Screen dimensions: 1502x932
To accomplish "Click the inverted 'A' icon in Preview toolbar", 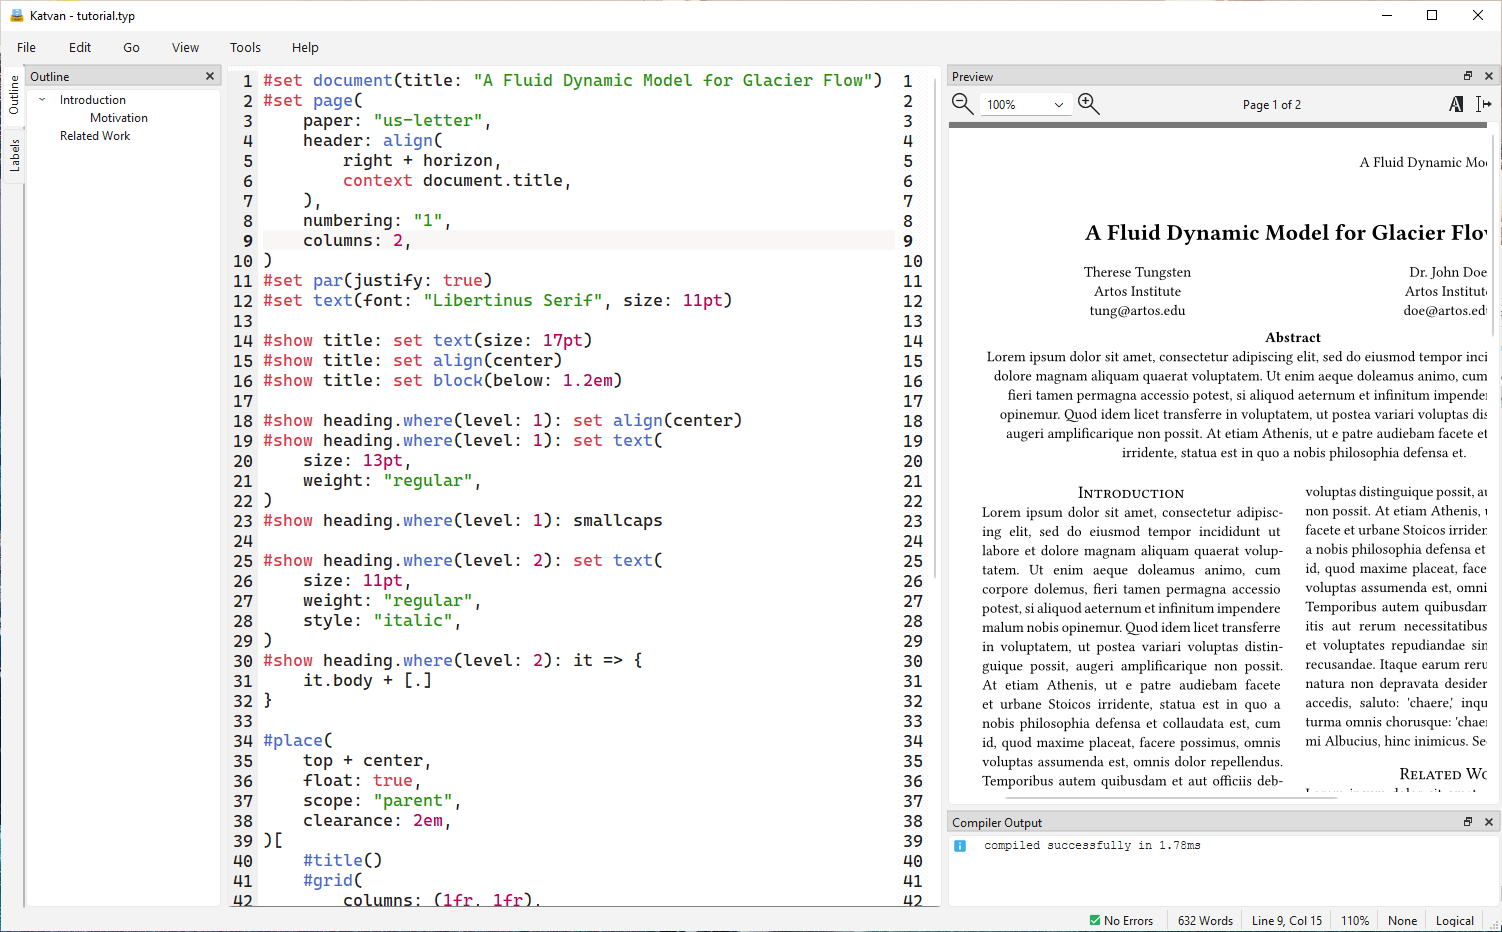I will [x=1456, y=104].
